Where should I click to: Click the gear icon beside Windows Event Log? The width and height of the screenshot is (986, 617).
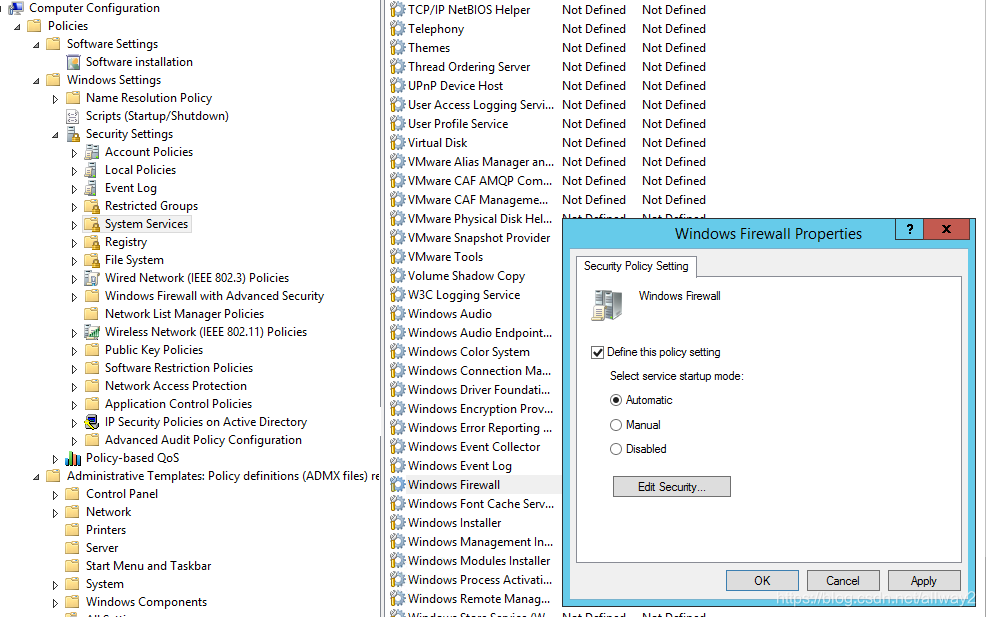tap(397, 466)
